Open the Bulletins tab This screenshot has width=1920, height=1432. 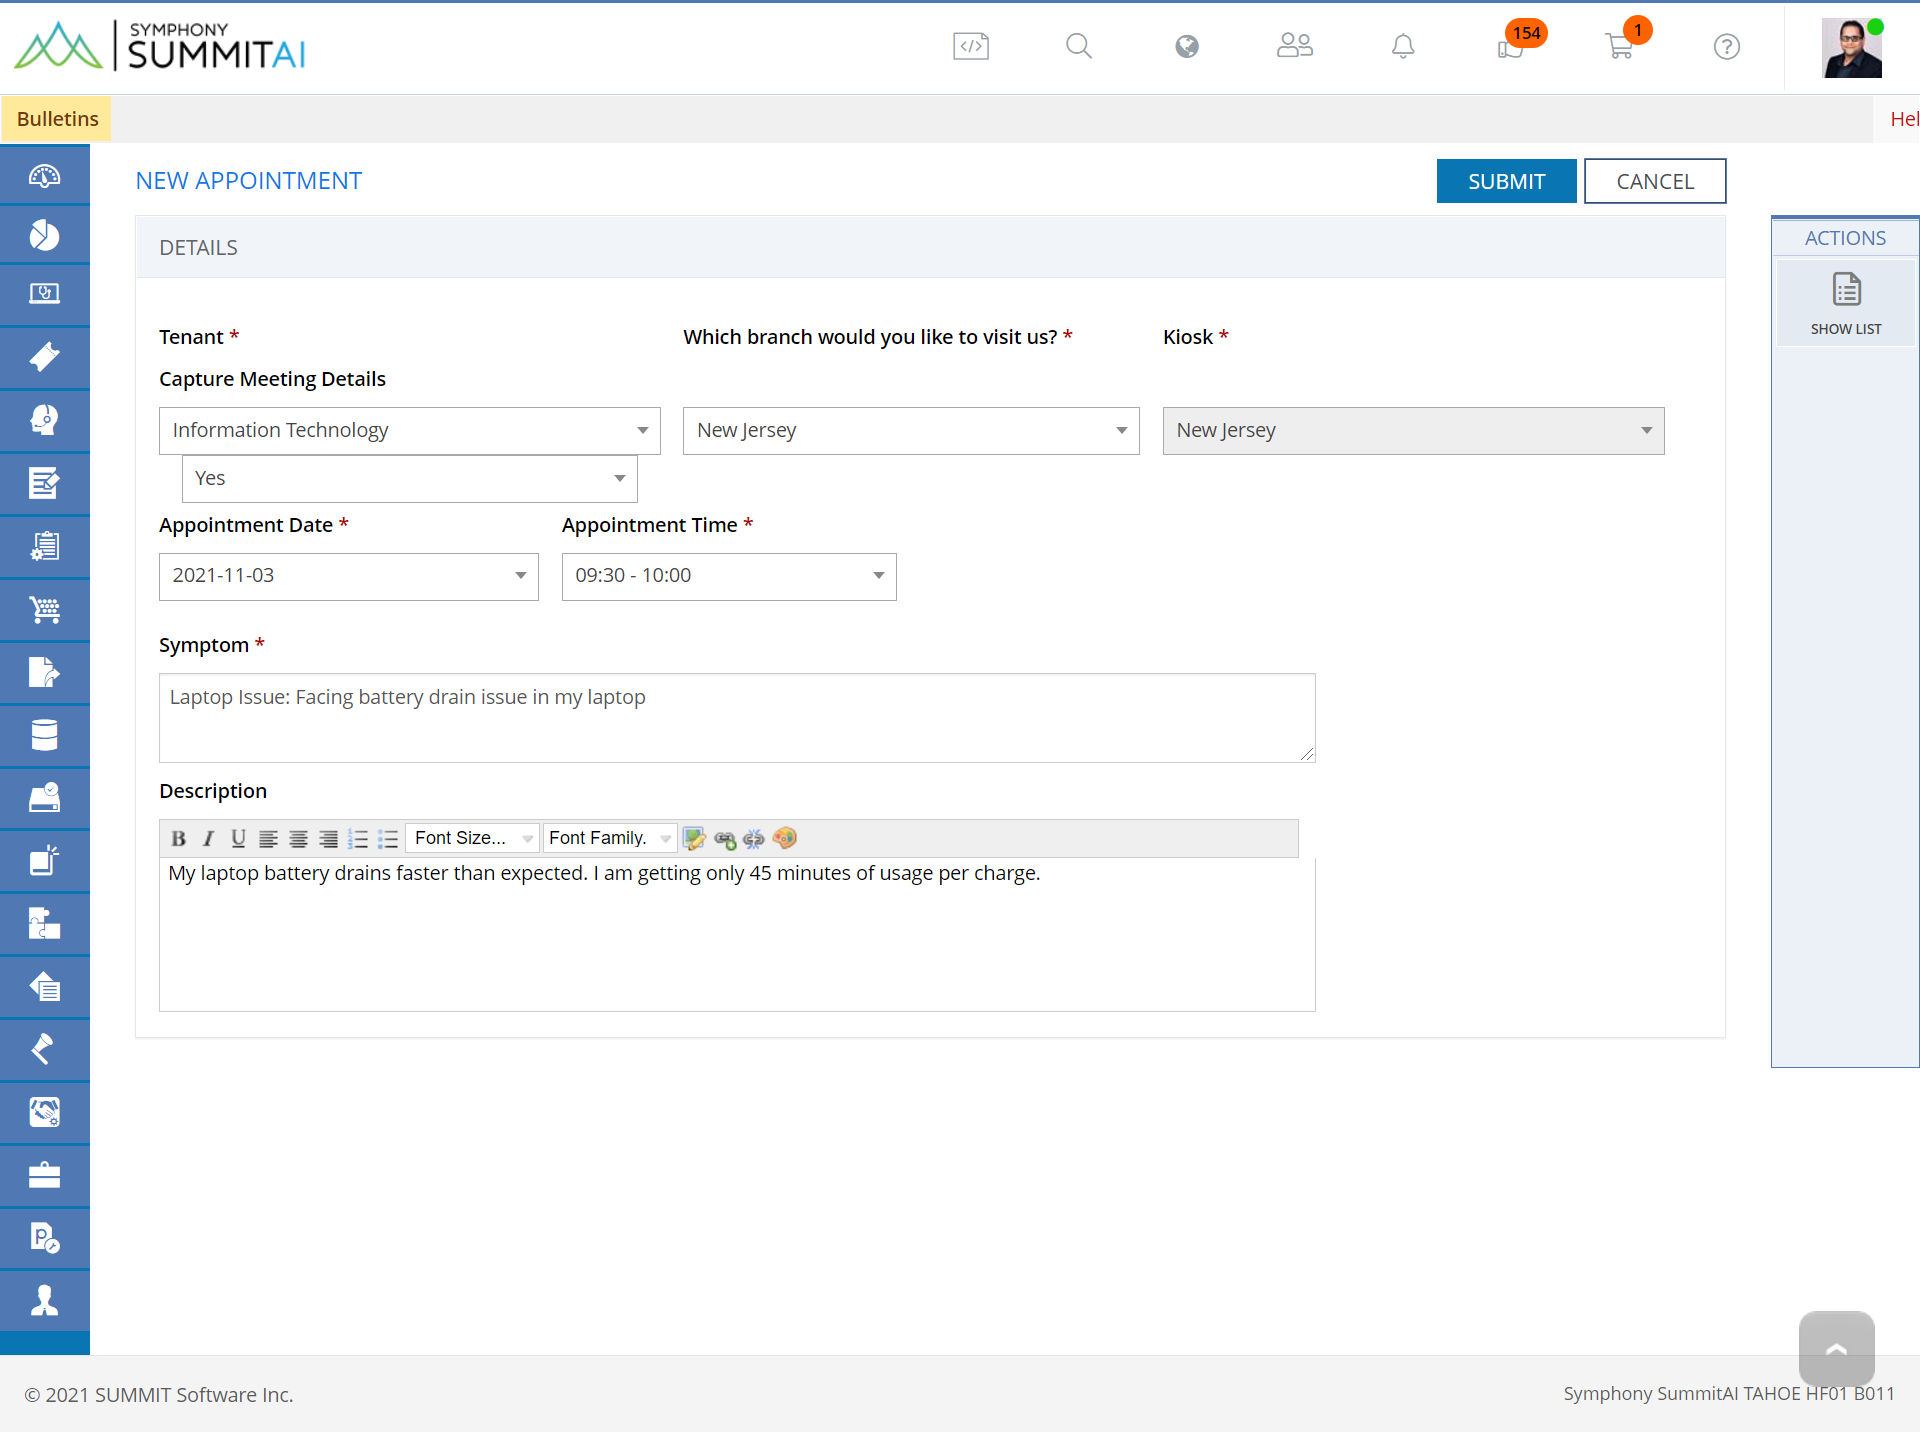57,119
